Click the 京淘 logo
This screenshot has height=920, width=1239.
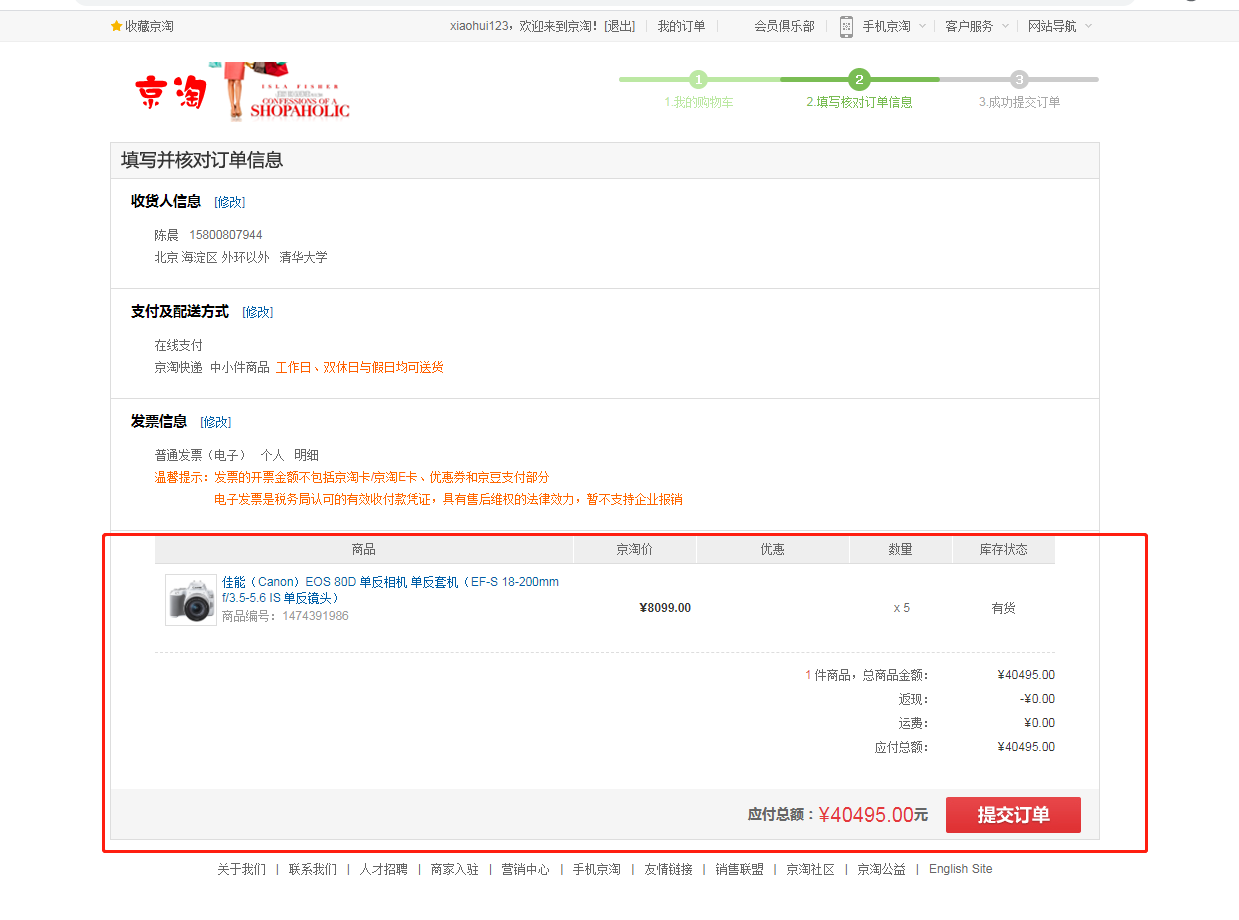[170, 92]
